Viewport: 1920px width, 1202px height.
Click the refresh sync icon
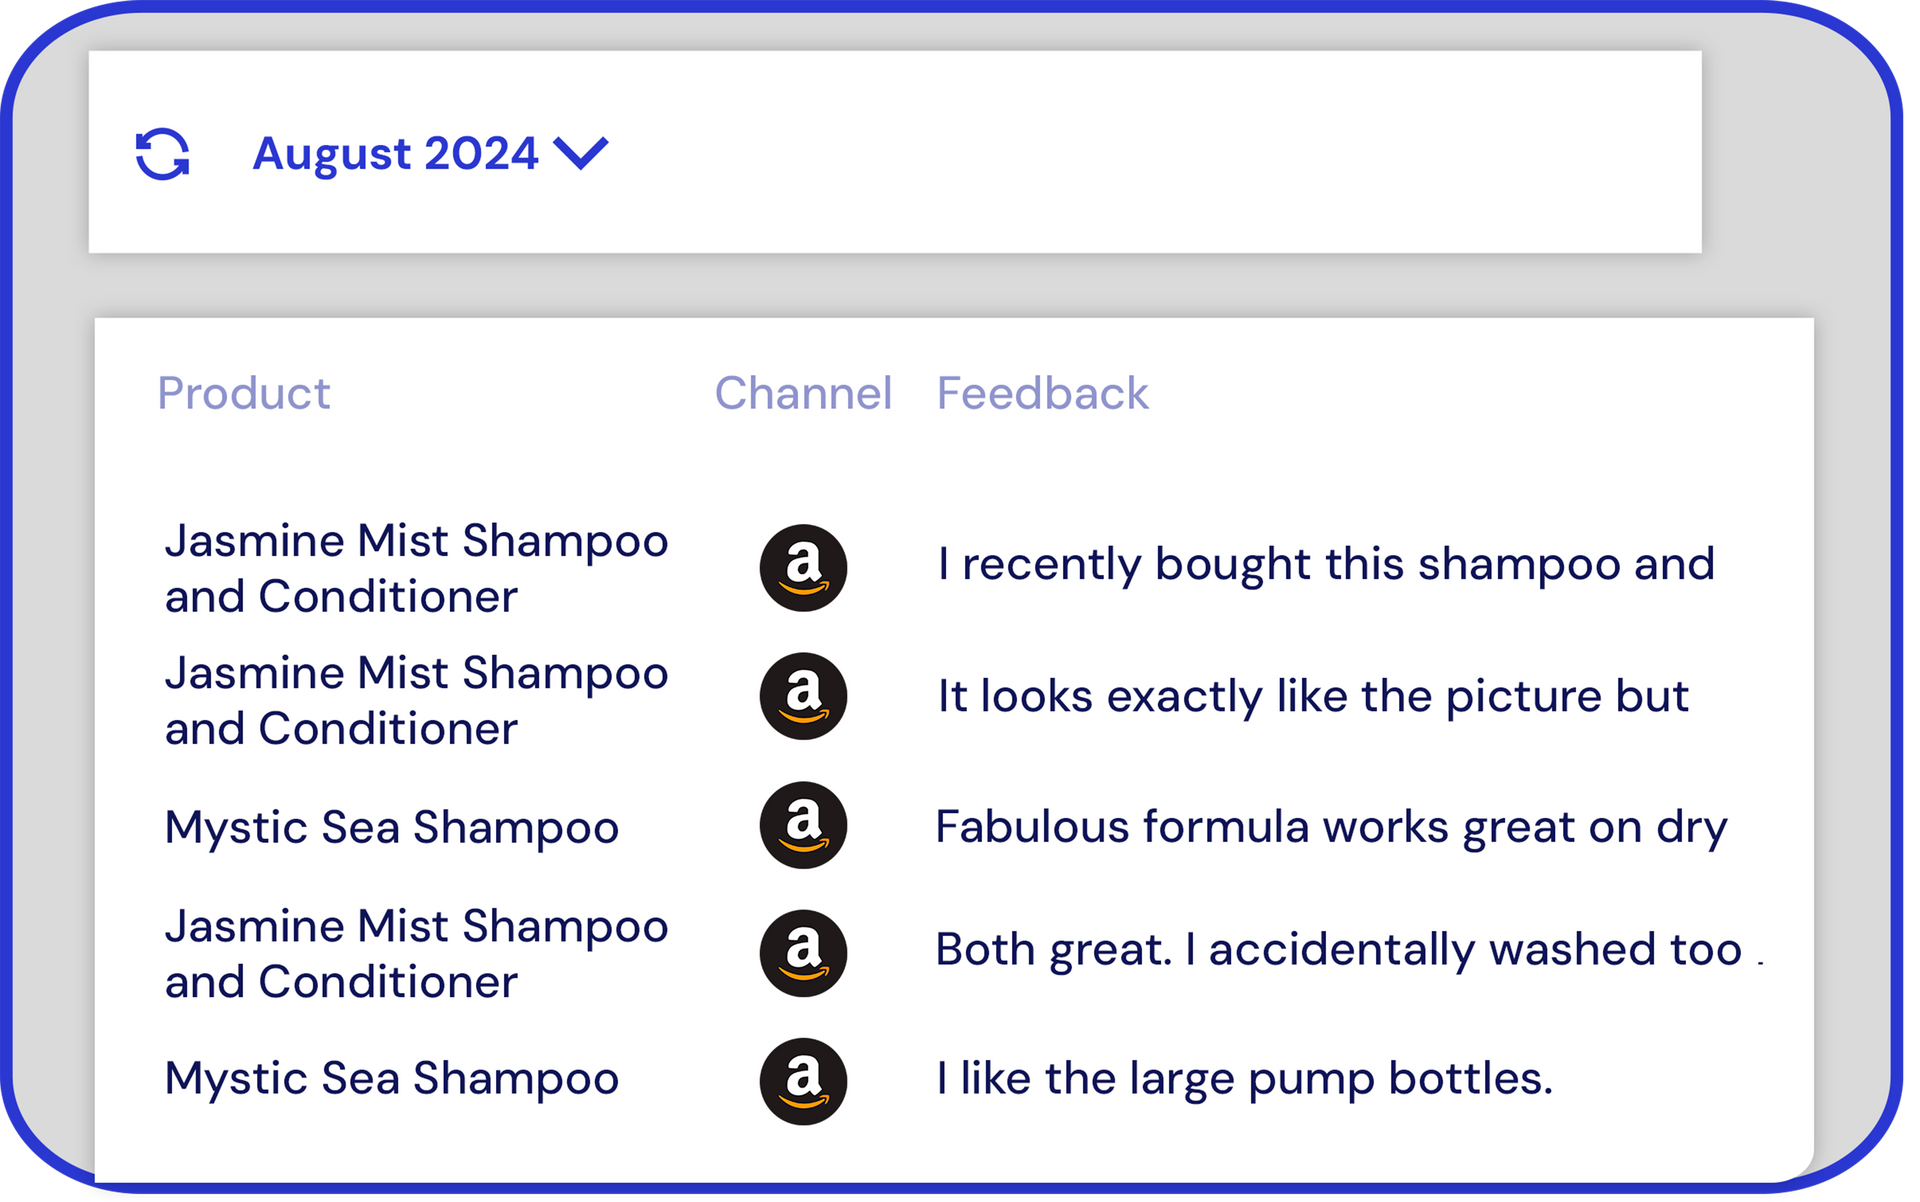163,154
